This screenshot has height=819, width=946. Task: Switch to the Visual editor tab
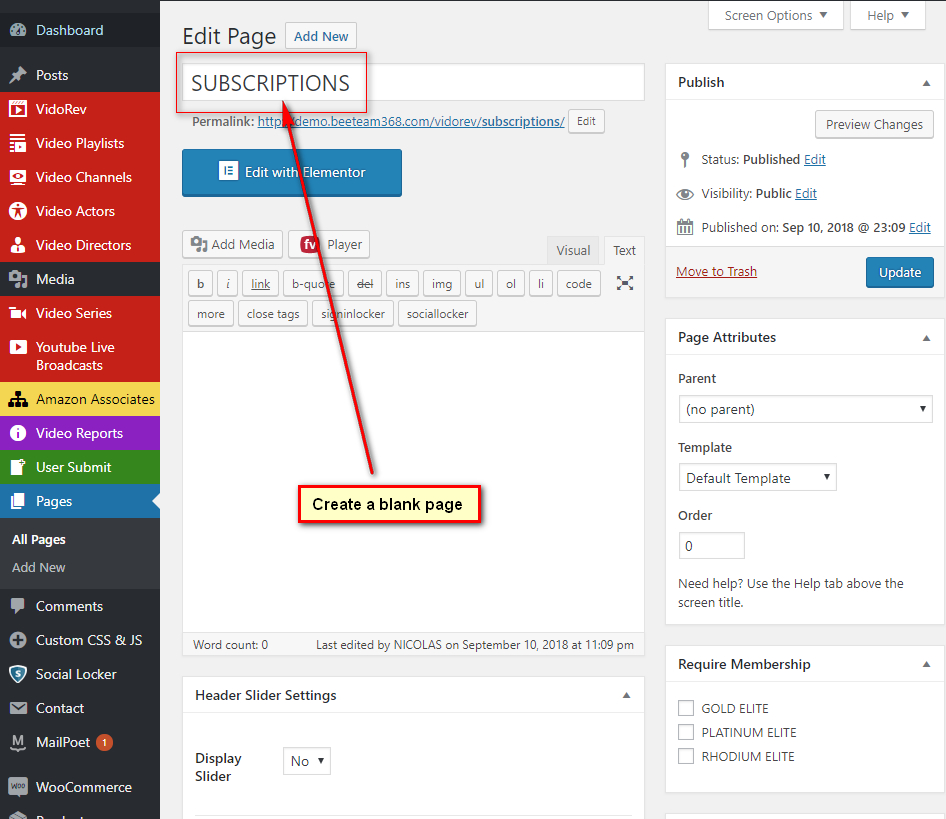[573, 251]
